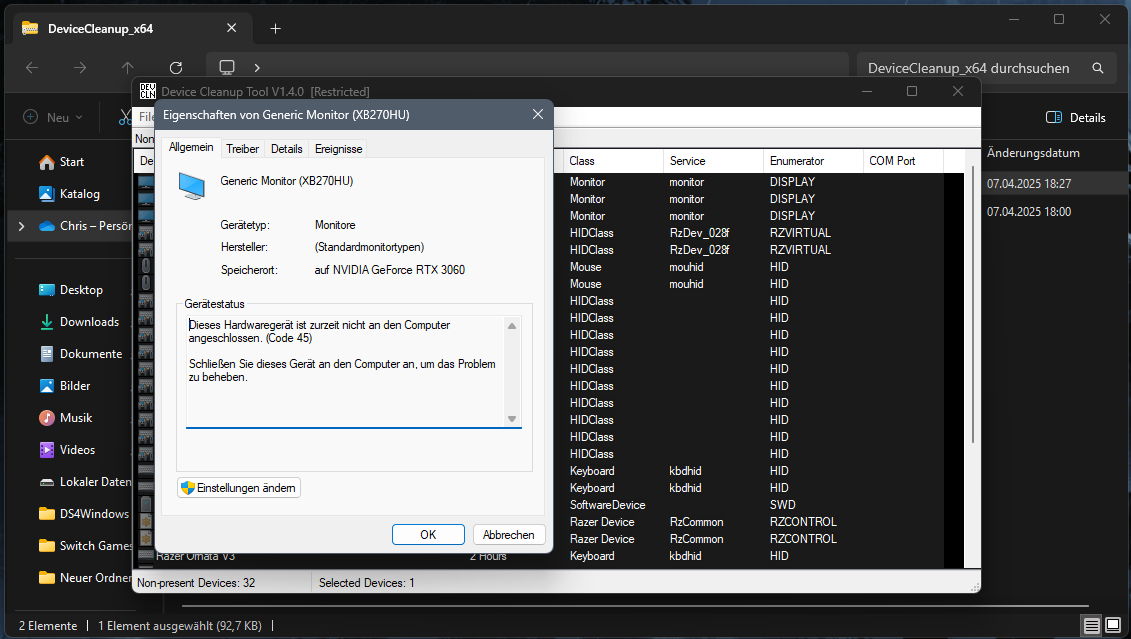This screenshot has width=1131, height=639.
Task: Sort files by Änderungsdatum column
Action: coord(1033,153)
